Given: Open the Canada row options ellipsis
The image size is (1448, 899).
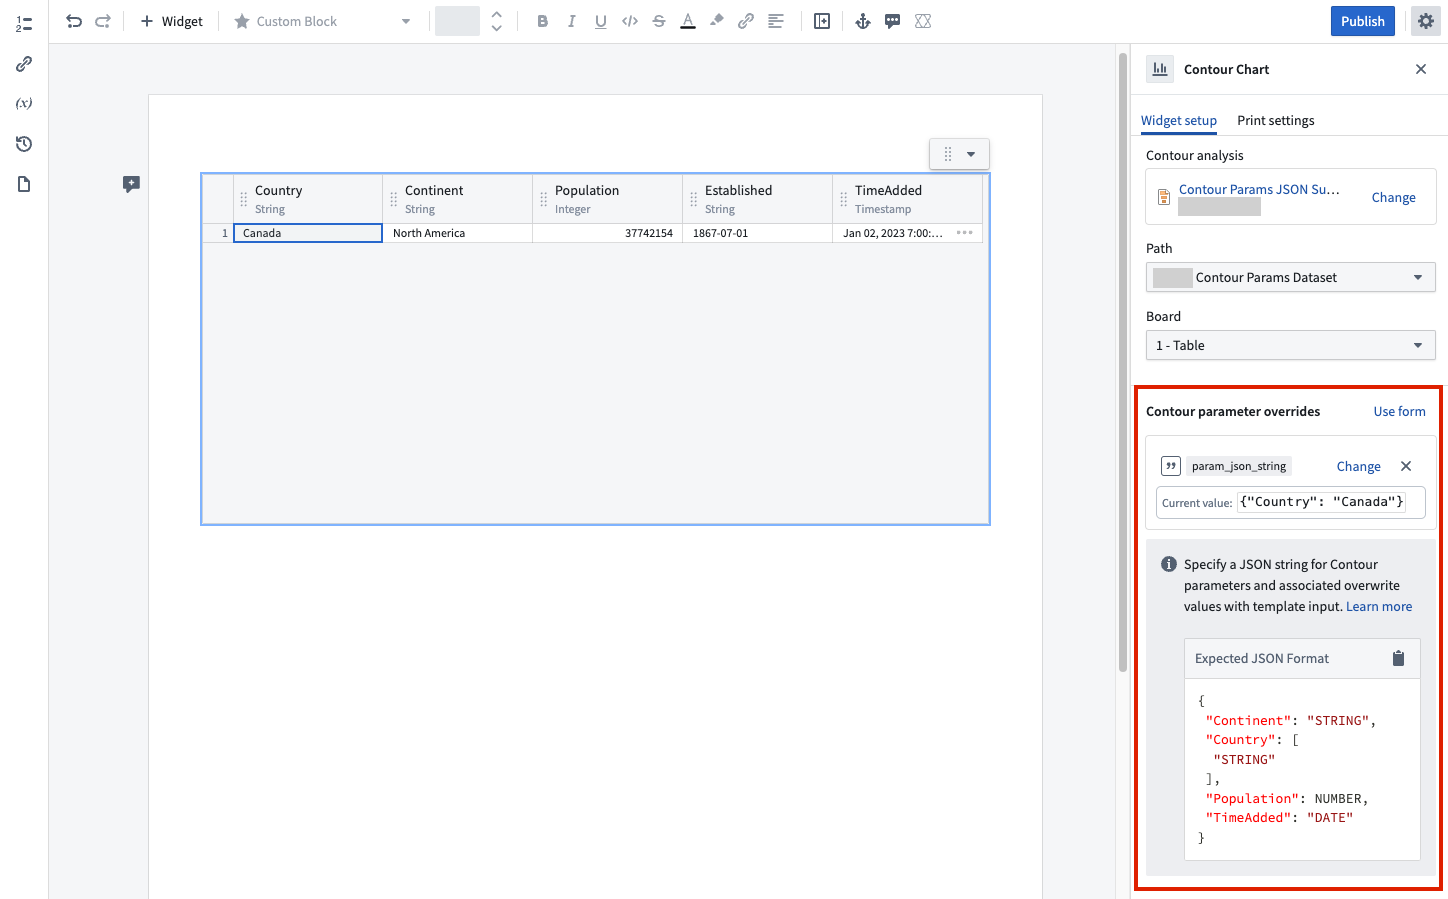Looking at the screenshot, I should [964, 233].
